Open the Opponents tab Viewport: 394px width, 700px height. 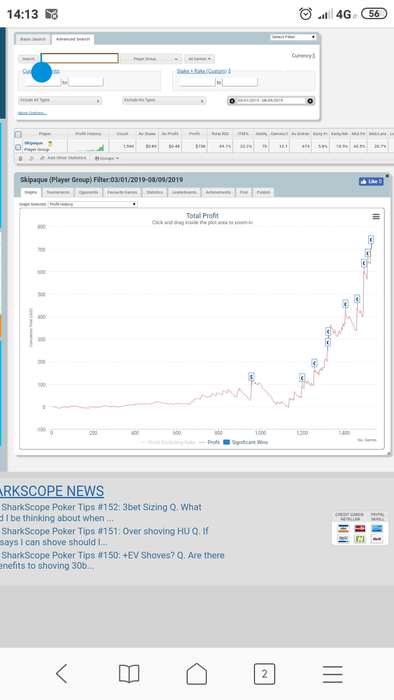click(x=88, y=192)
